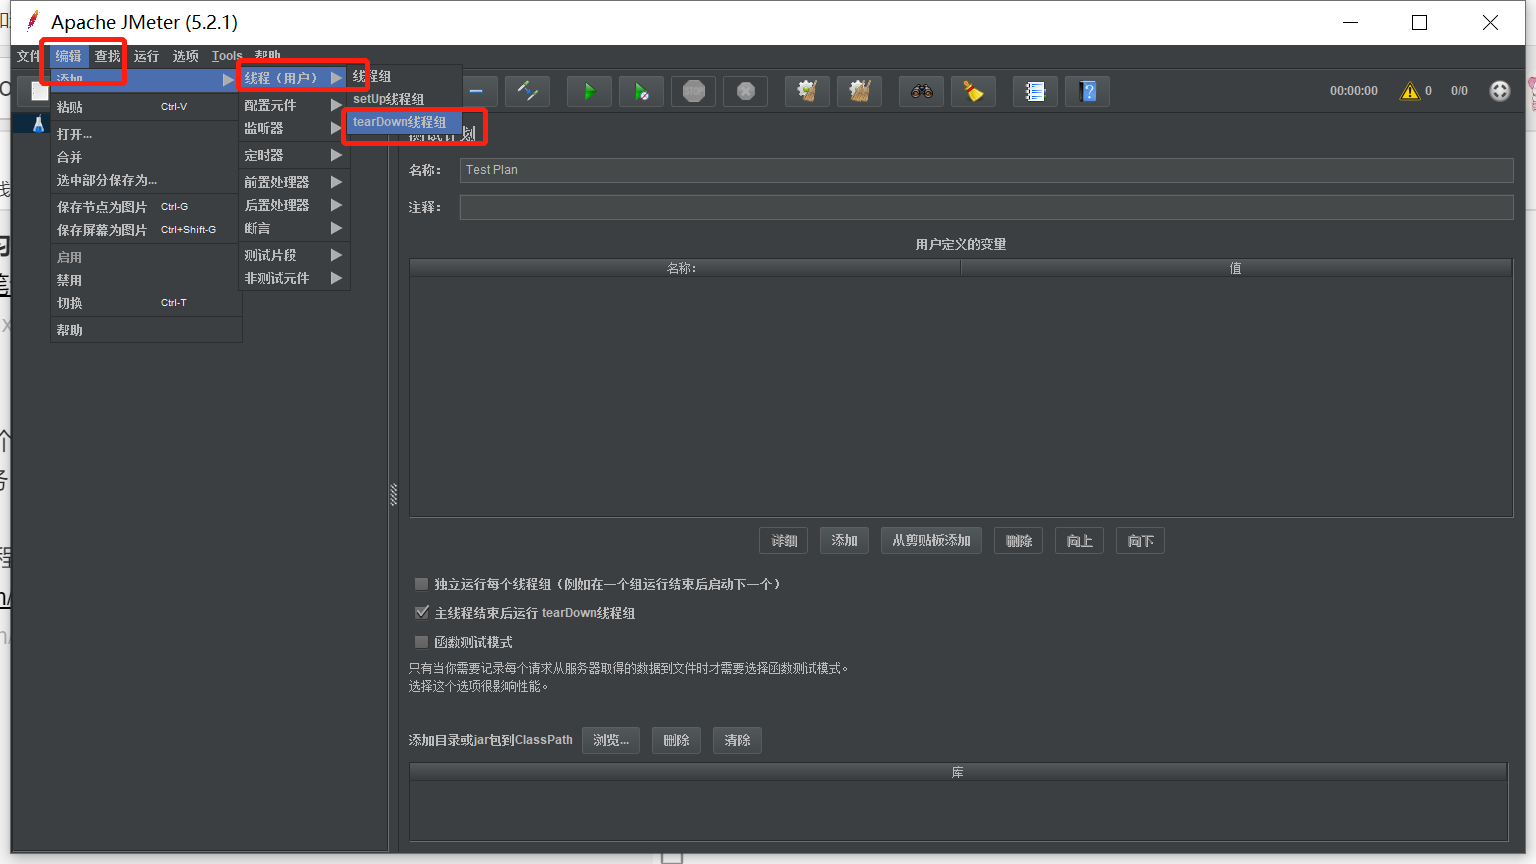Viewport: 1536px width, 864px height.
Task: Click the 值 column header
Action: (1236, 268)
